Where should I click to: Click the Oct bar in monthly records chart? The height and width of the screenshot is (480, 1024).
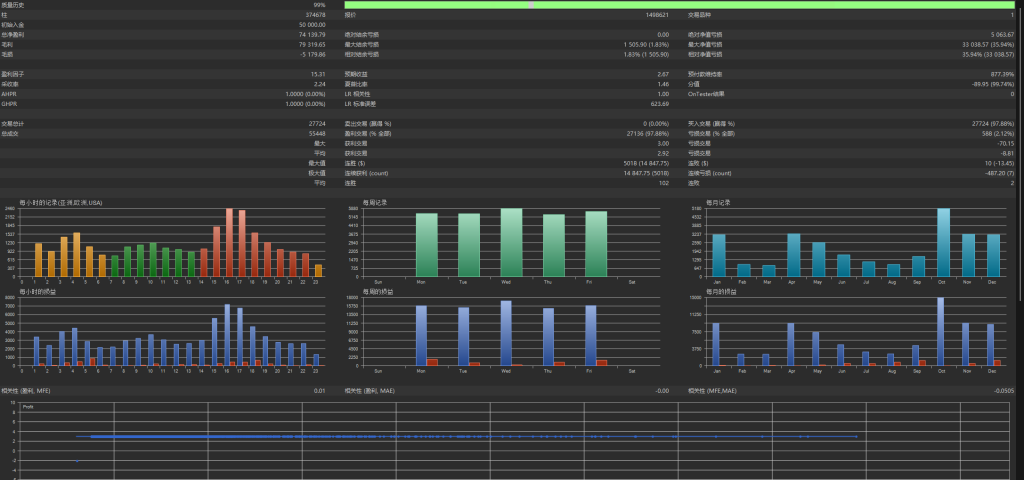[942, 242]
